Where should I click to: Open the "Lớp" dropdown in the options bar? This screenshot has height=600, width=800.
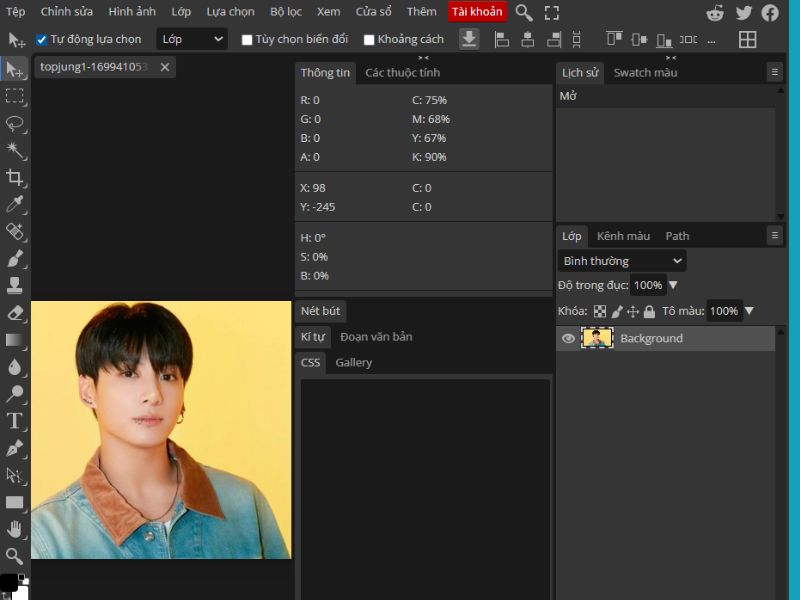191,39
